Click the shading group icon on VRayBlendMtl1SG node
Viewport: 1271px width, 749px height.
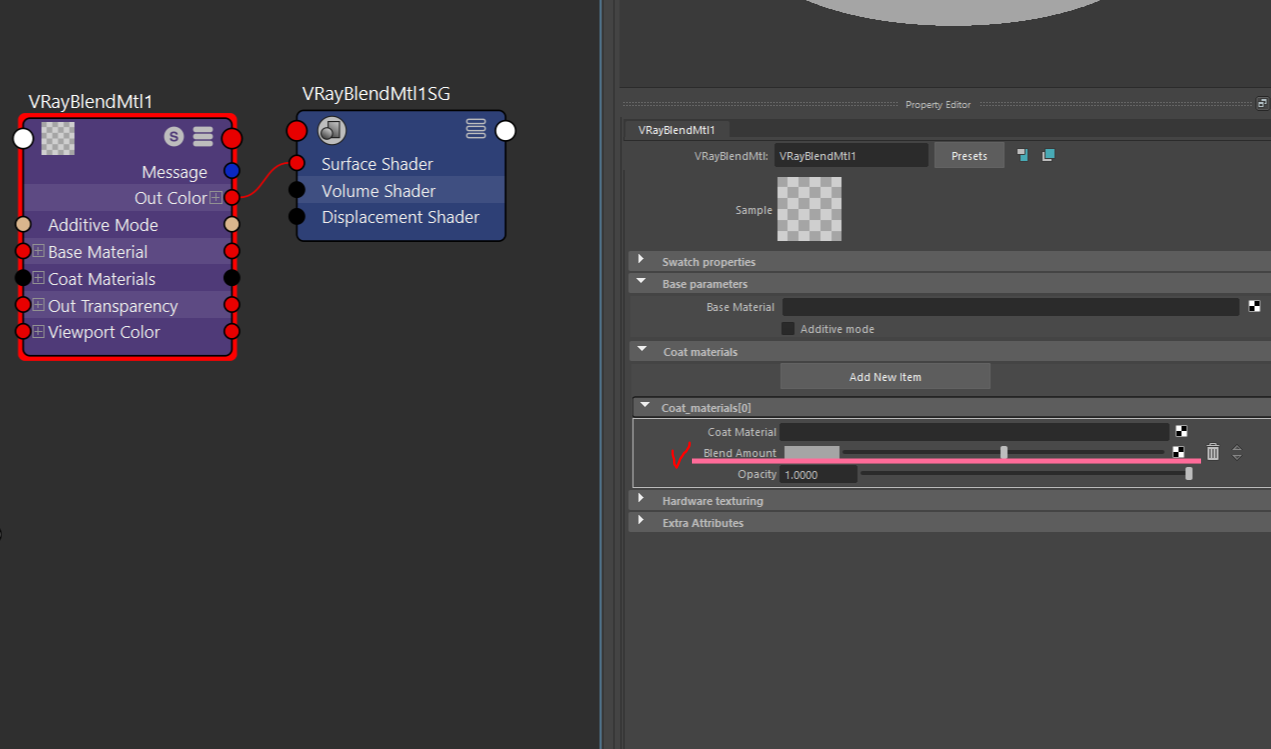(x=332, y=130)
